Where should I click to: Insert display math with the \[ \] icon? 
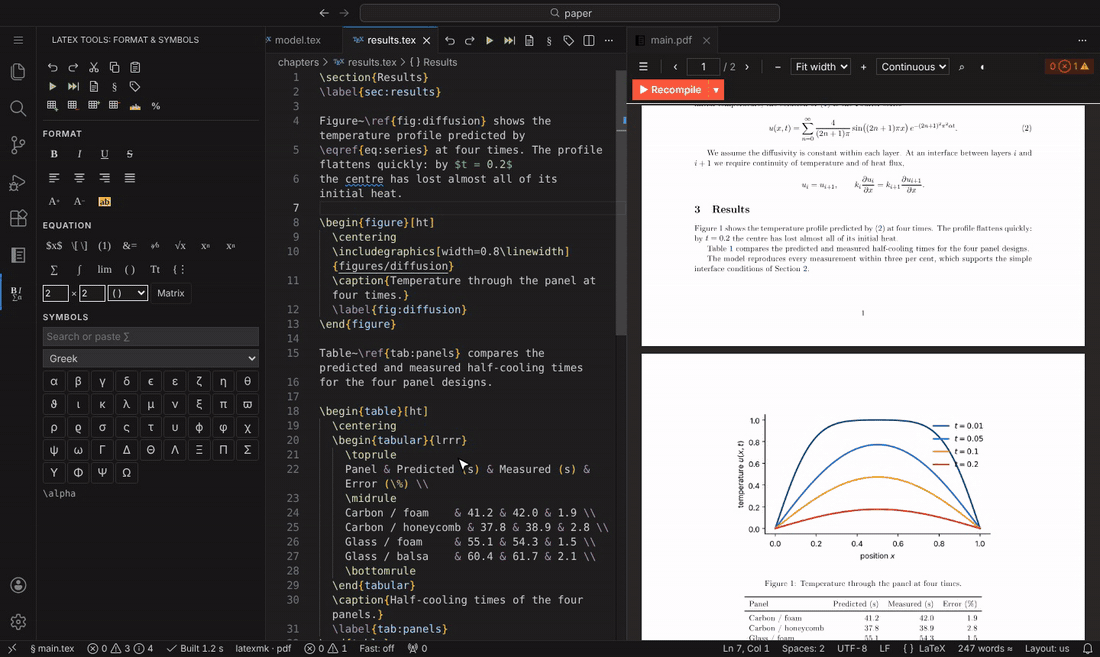click(x=79, y=246)
